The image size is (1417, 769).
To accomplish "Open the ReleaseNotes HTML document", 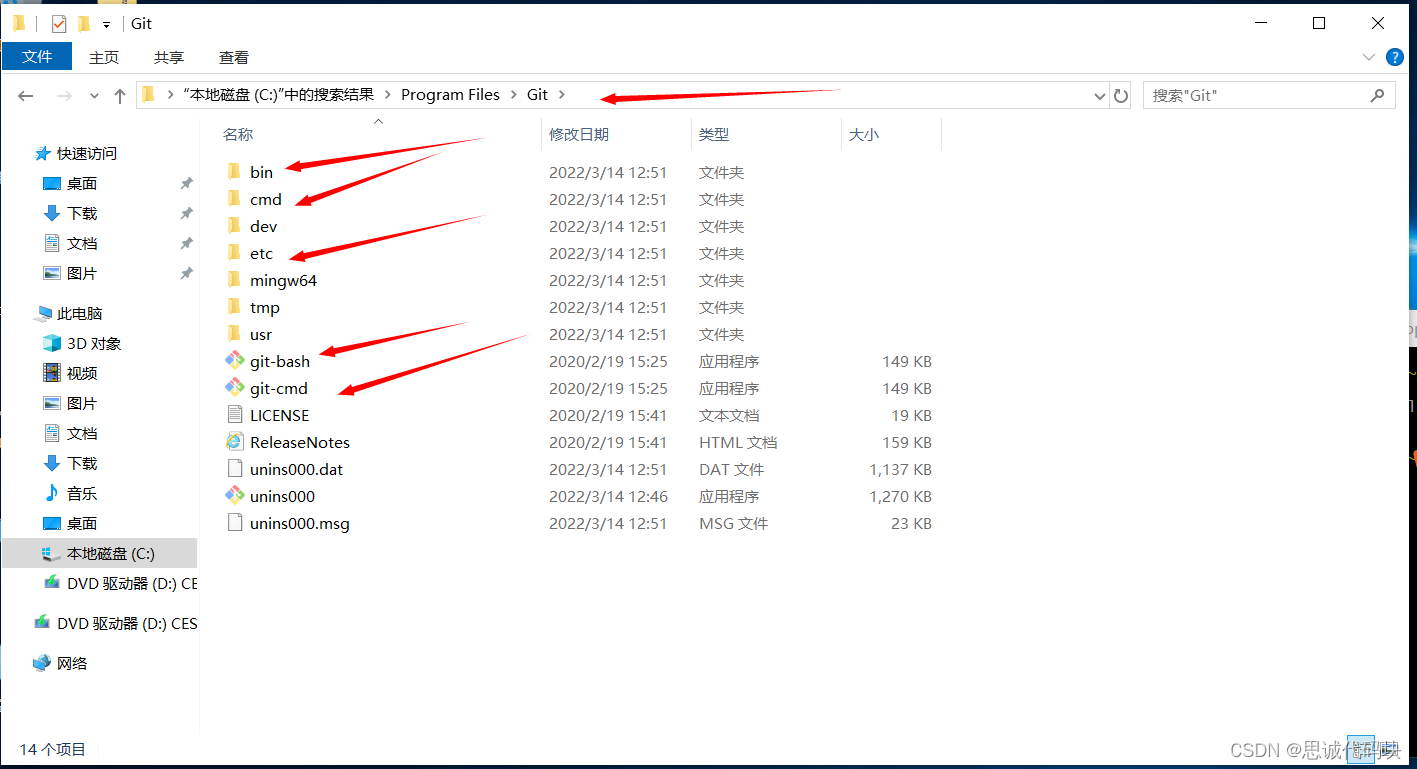I will [298, 441].
